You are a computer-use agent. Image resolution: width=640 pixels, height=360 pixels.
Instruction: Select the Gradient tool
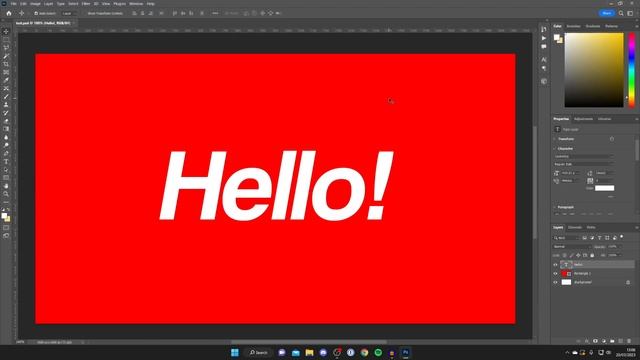click(x=6, y=129)
